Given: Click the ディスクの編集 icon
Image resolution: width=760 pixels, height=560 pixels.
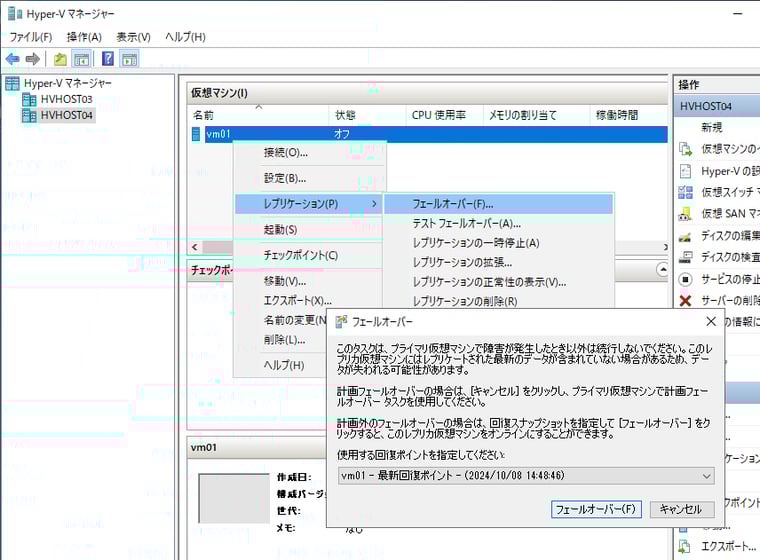Looking at the screenshot, I should (x=685, y=236).
